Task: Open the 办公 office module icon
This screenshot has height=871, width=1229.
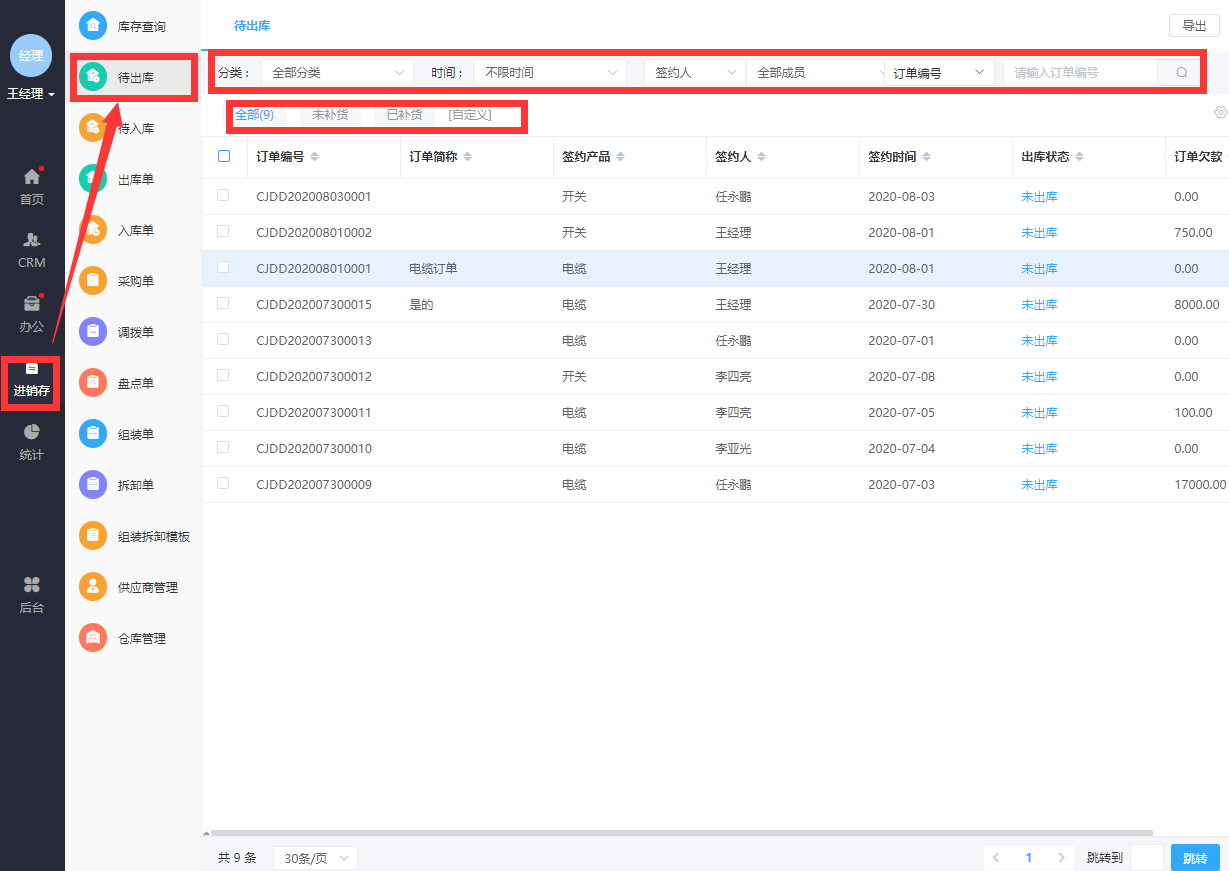Action: point(32,304)
